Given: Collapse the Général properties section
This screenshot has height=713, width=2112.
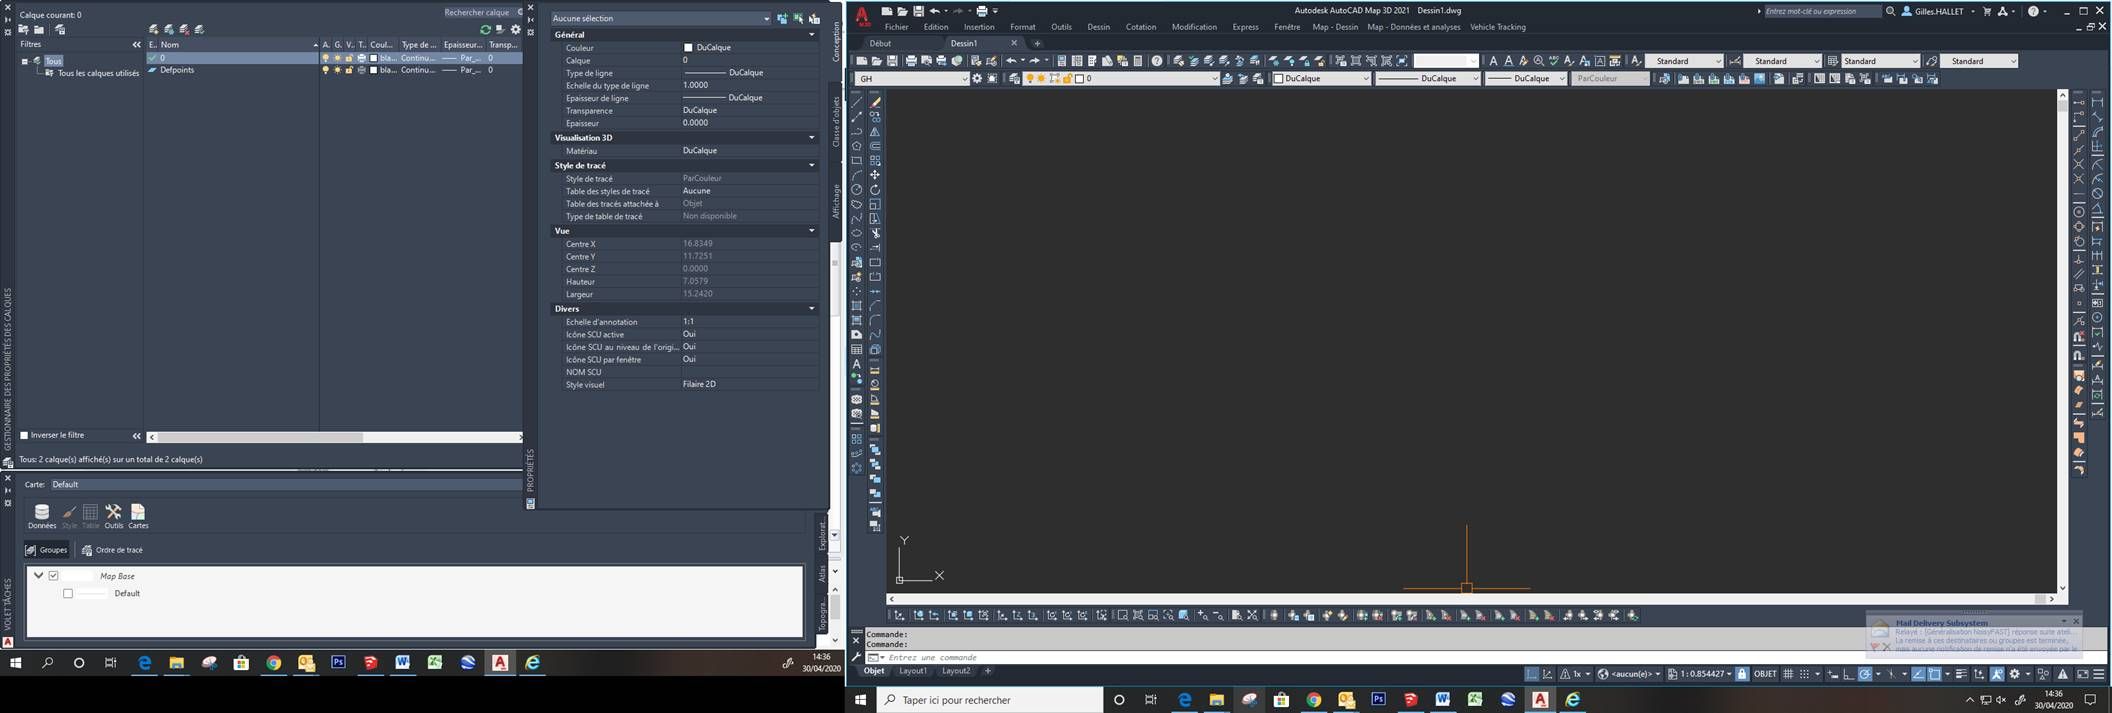Looking at the screenshot, I should coord(811,35).
